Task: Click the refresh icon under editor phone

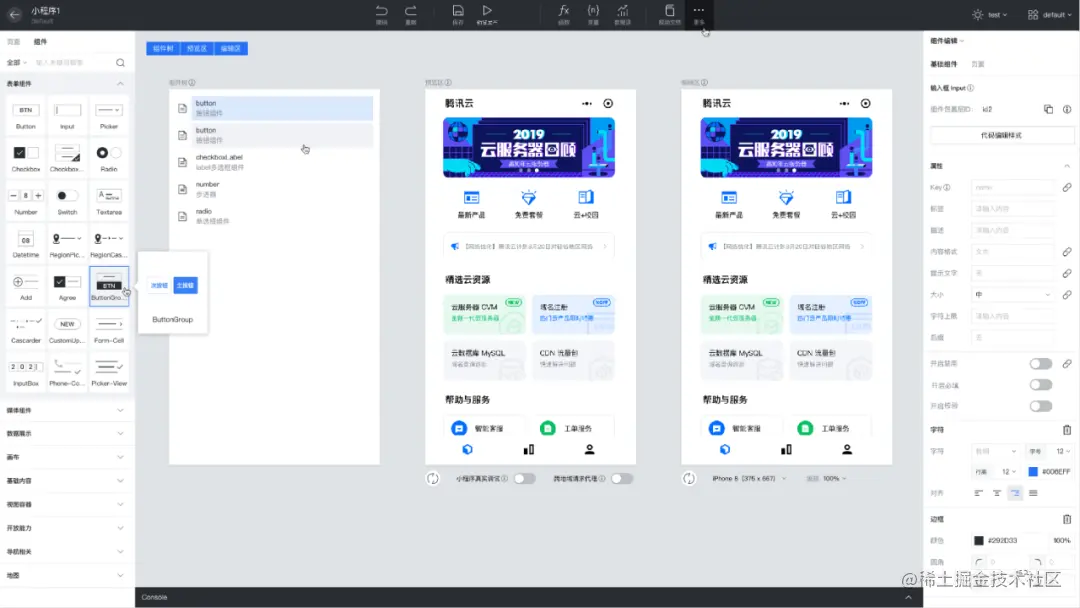Action: click(x=689, y=479)
